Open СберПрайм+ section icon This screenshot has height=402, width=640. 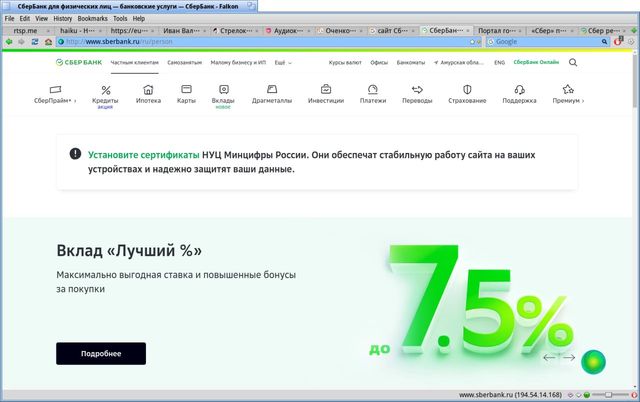point(55,89)
